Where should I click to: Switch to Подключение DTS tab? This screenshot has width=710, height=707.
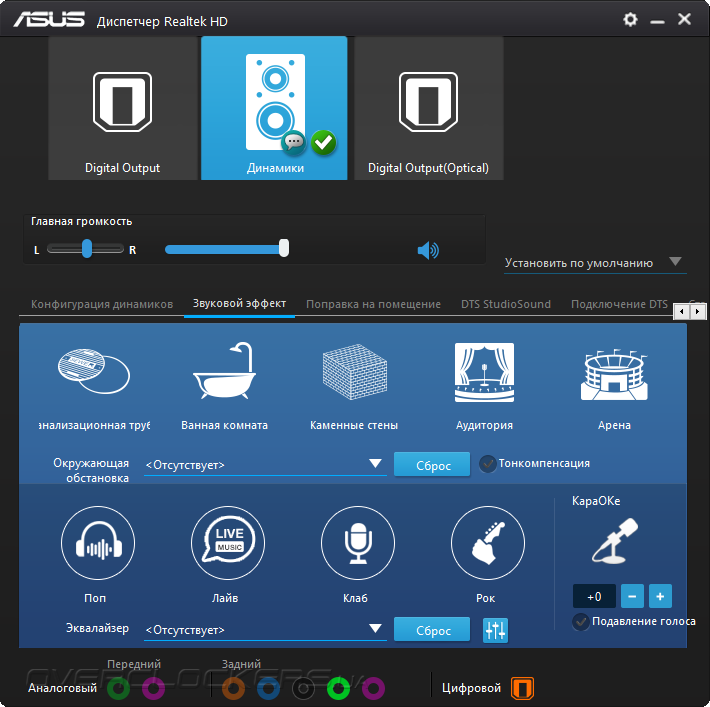point(619,304)
